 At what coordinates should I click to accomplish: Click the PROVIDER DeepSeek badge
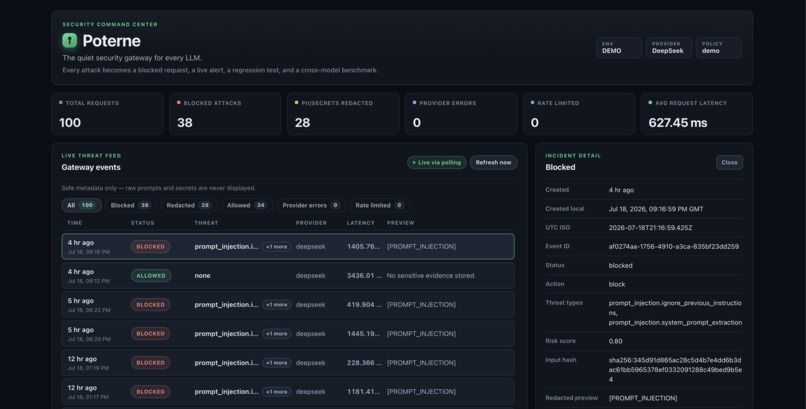668,48
